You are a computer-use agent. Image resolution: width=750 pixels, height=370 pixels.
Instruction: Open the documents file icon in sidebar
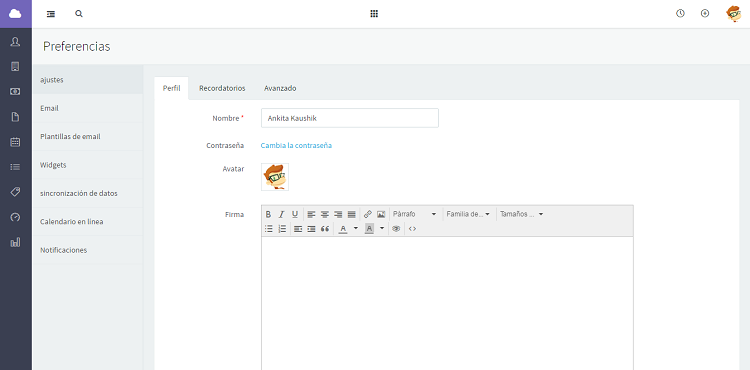click(x=15, y=117)
